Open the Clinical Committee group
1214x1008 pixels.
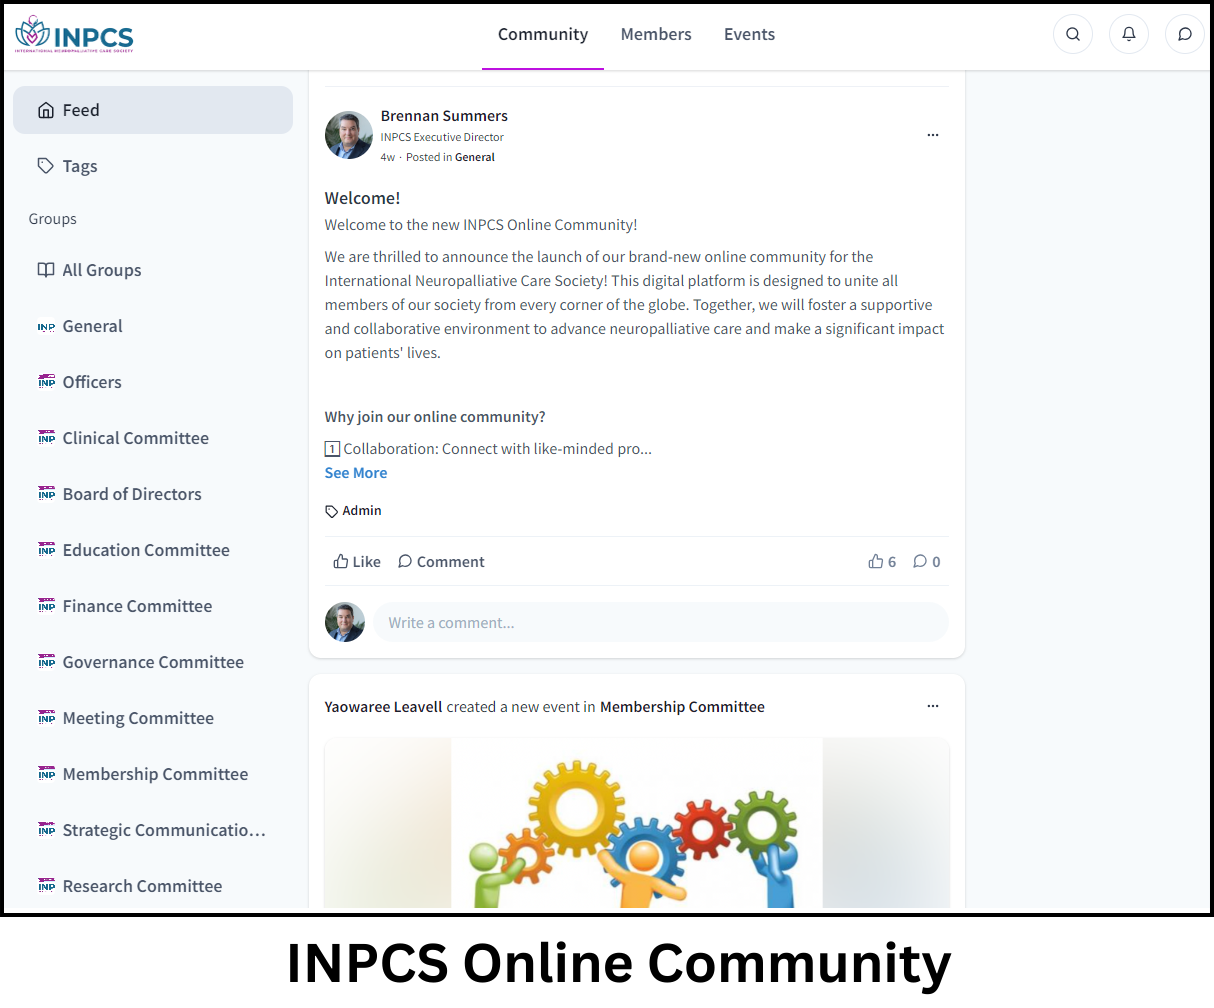[x=153, y=438]
